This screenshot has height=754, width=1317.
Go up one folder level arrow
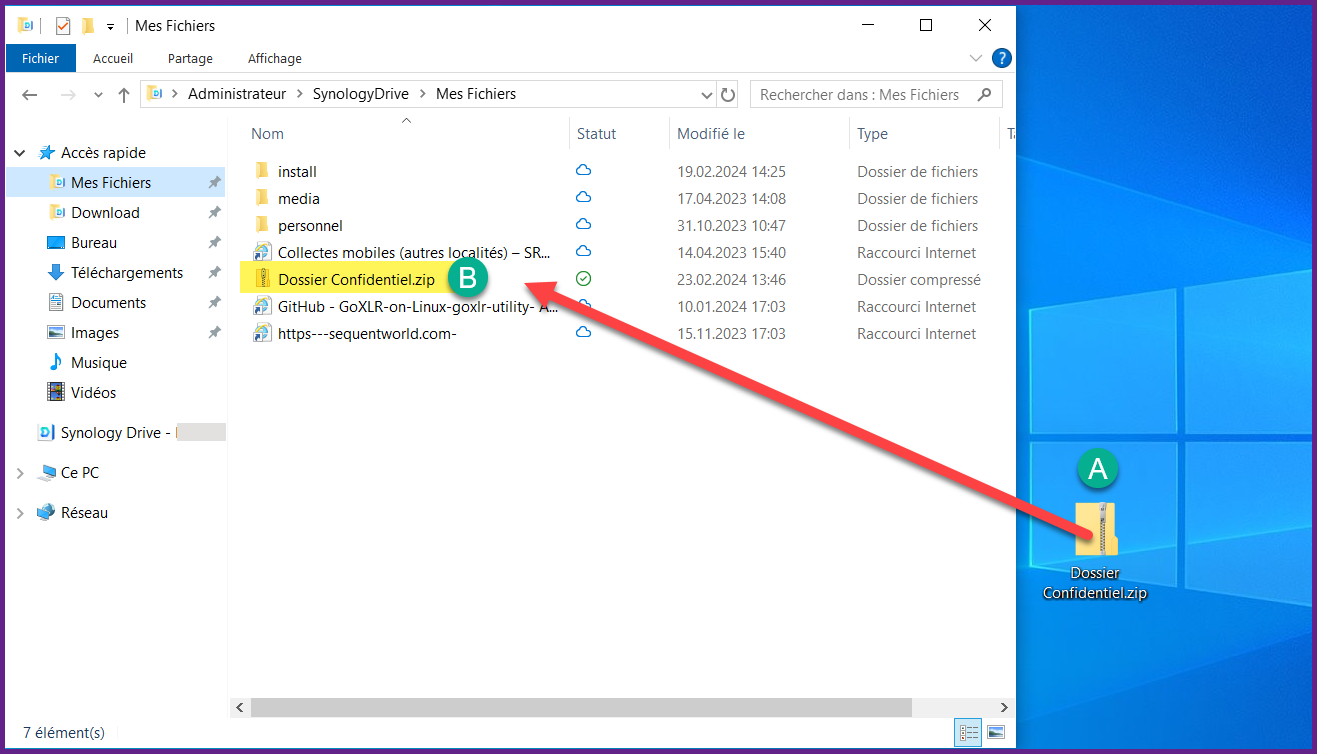point(124,95)
